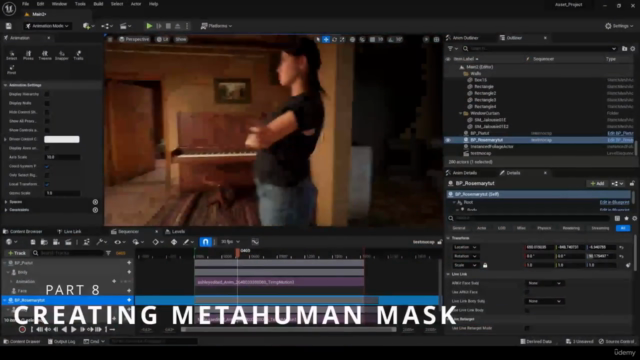Open the Platforms dropdown
This screenshot has height=360, width=640.
pyautogui.click(x=216, y=26)
